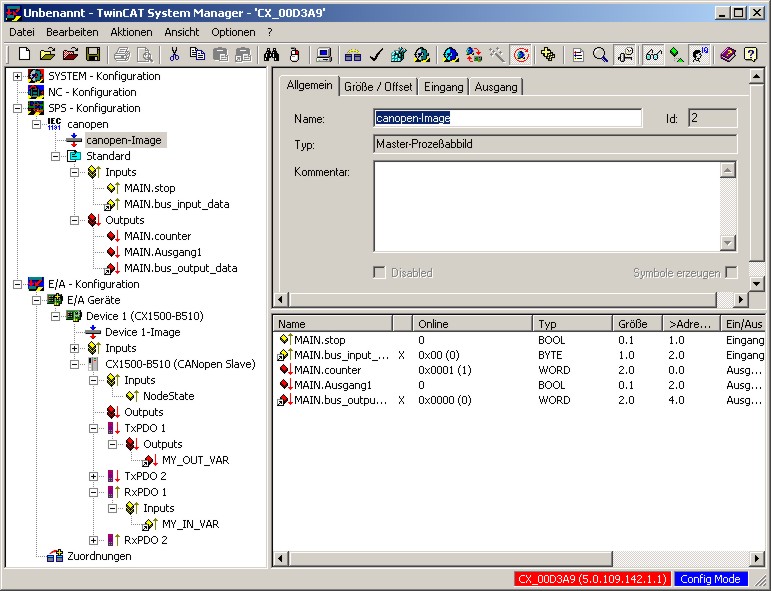Click the Copy toolbar icon
This screenshot has height=591, width=771.
[x=197, y=54]
